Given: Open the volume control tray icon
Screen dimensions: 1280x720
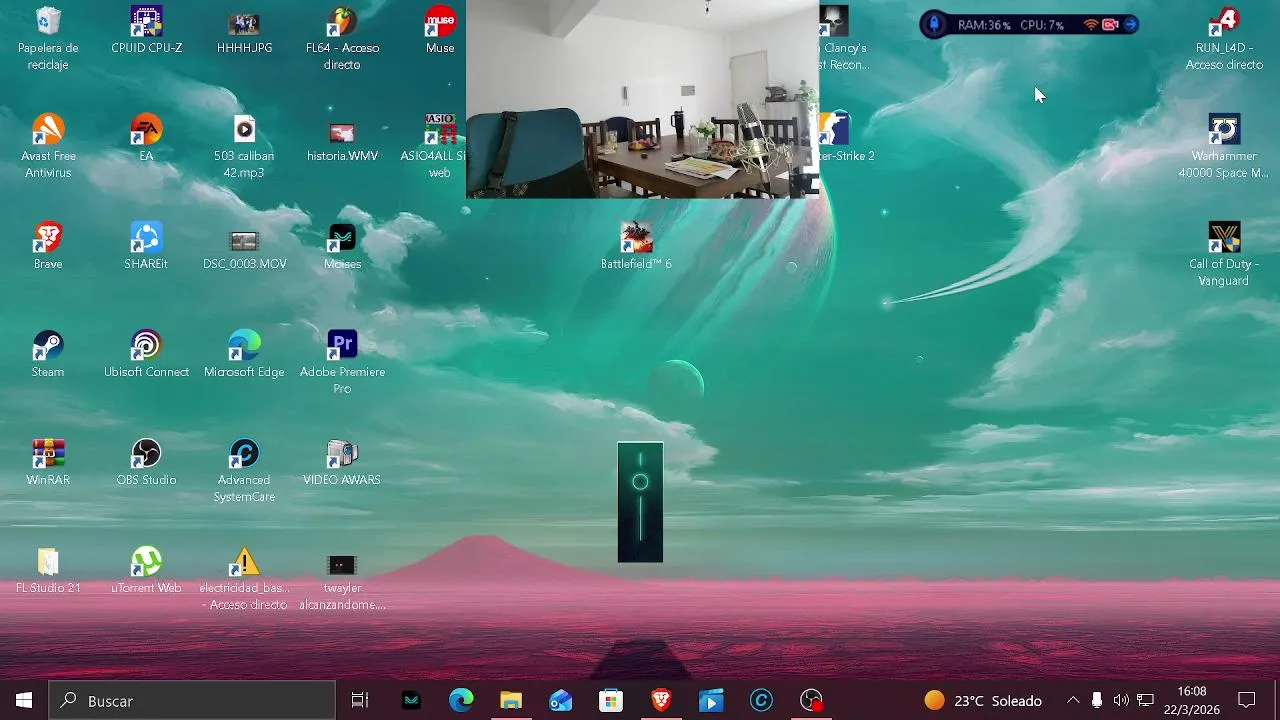Looking at the screenshot, I should 1121,700.
